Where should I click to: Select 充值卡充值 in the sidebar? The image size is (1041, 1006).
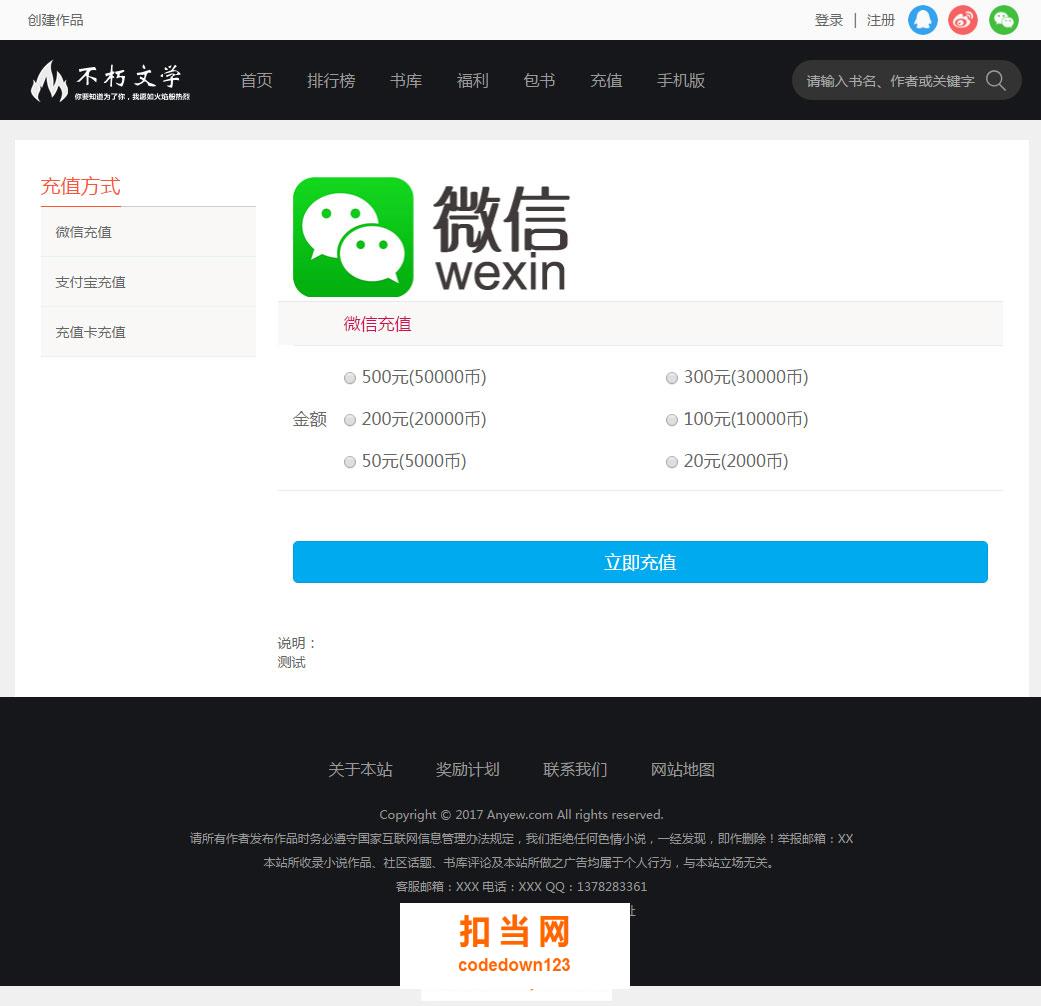148,331
